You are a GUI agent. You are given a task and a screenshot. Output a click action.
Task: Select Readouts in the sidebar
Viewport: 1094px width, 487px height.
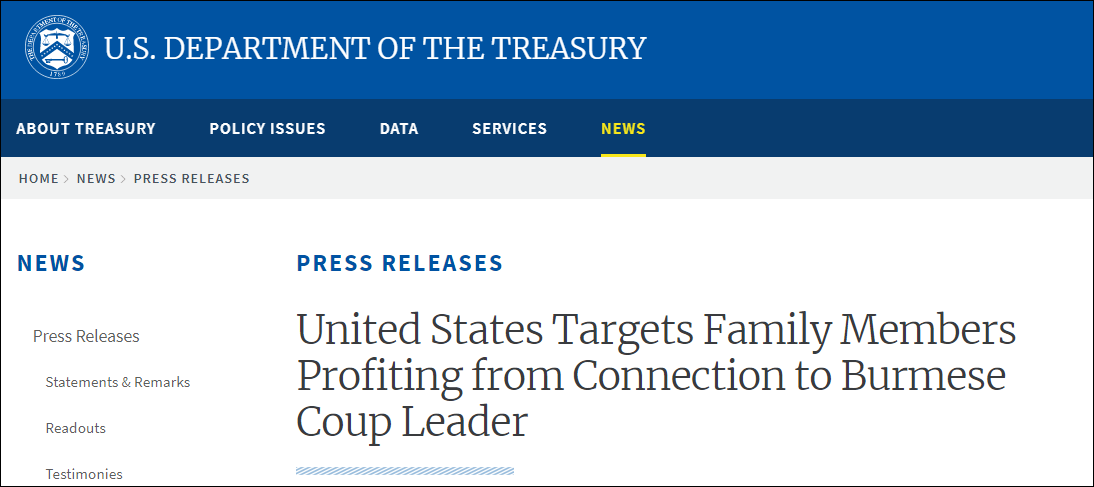coord(76,428)
